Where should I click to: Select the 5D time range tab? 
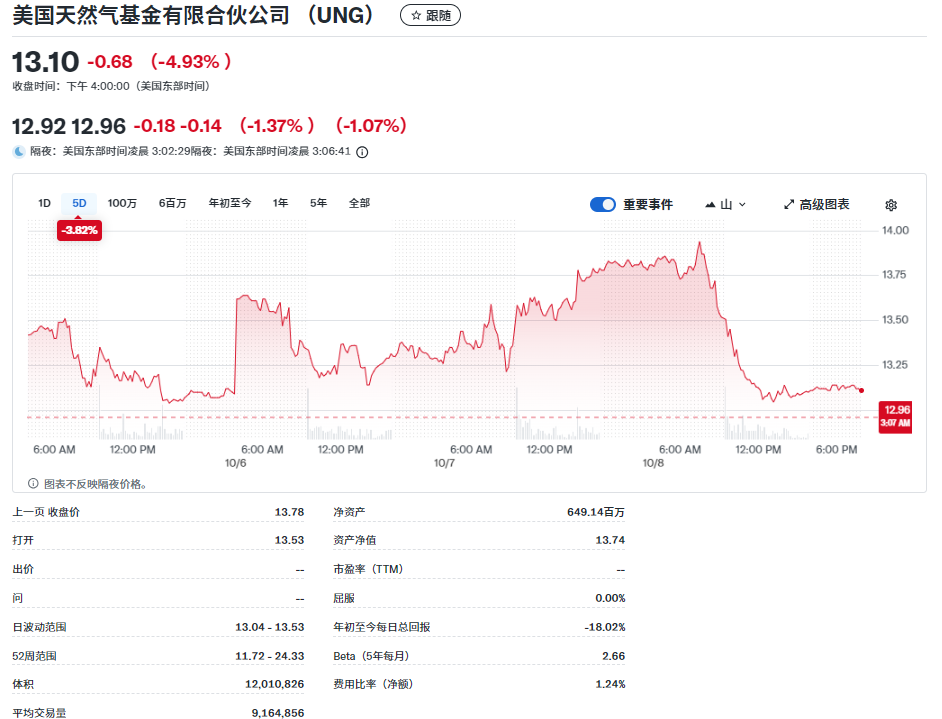point(79,203)
